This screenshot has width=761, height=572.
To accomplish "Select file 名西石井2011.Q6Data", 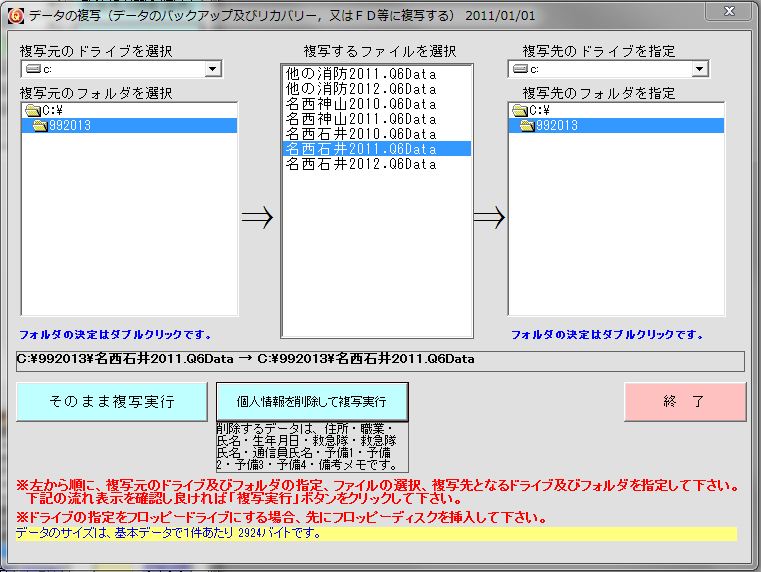I will tap(360, 149).
